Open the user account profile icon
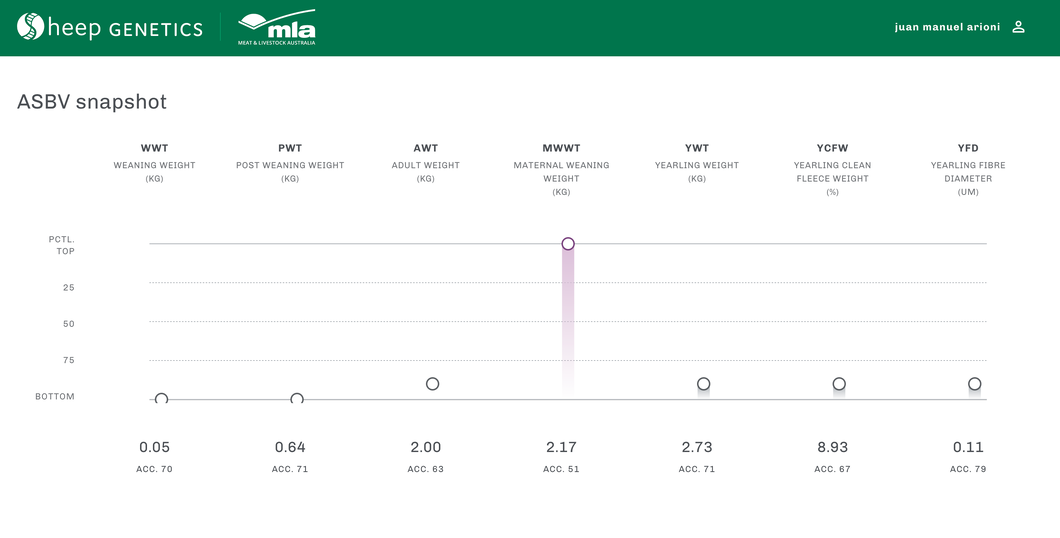 pos(1018,27)
